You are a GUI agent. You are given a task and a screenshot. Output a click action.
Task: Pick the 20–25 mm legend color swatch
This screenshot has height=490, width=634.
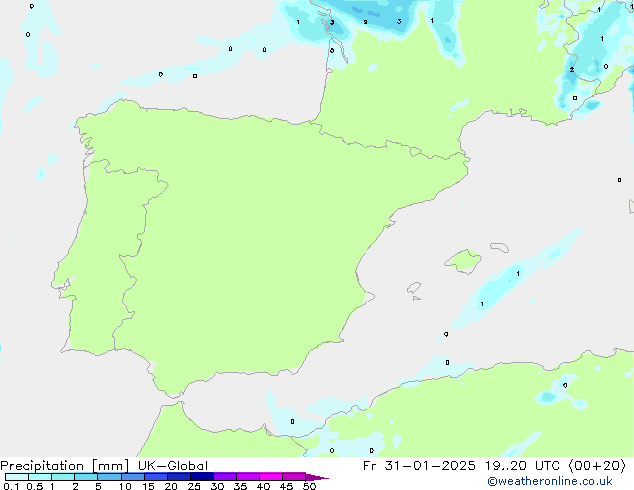[x=178, y=477]
